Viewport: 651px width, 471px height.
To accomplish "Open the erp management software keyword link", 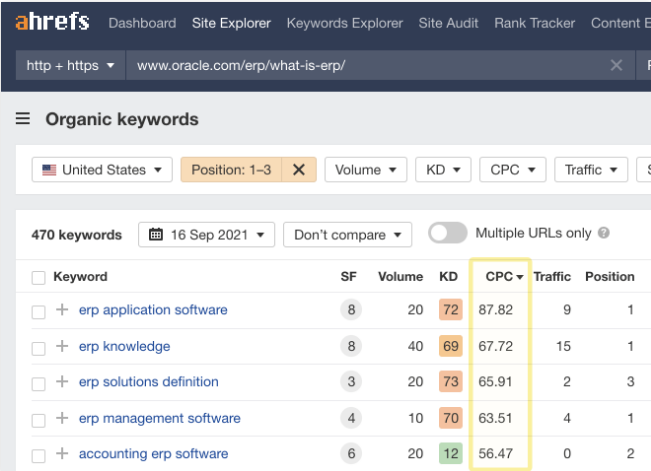I will coord(160,418).
